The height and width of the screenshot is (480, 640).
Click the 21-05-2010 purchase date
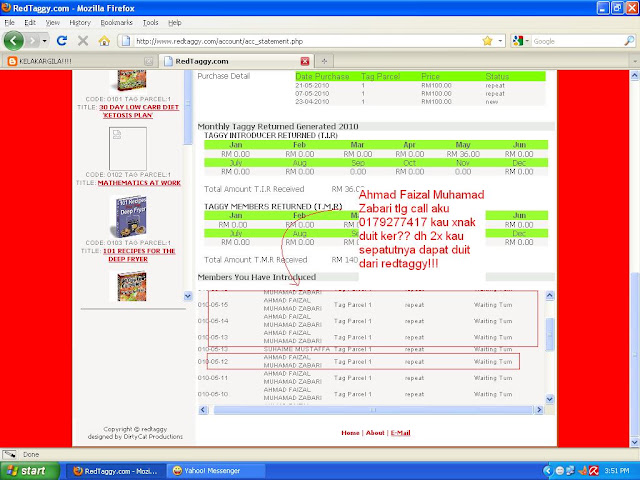click(x=312, y=86)
